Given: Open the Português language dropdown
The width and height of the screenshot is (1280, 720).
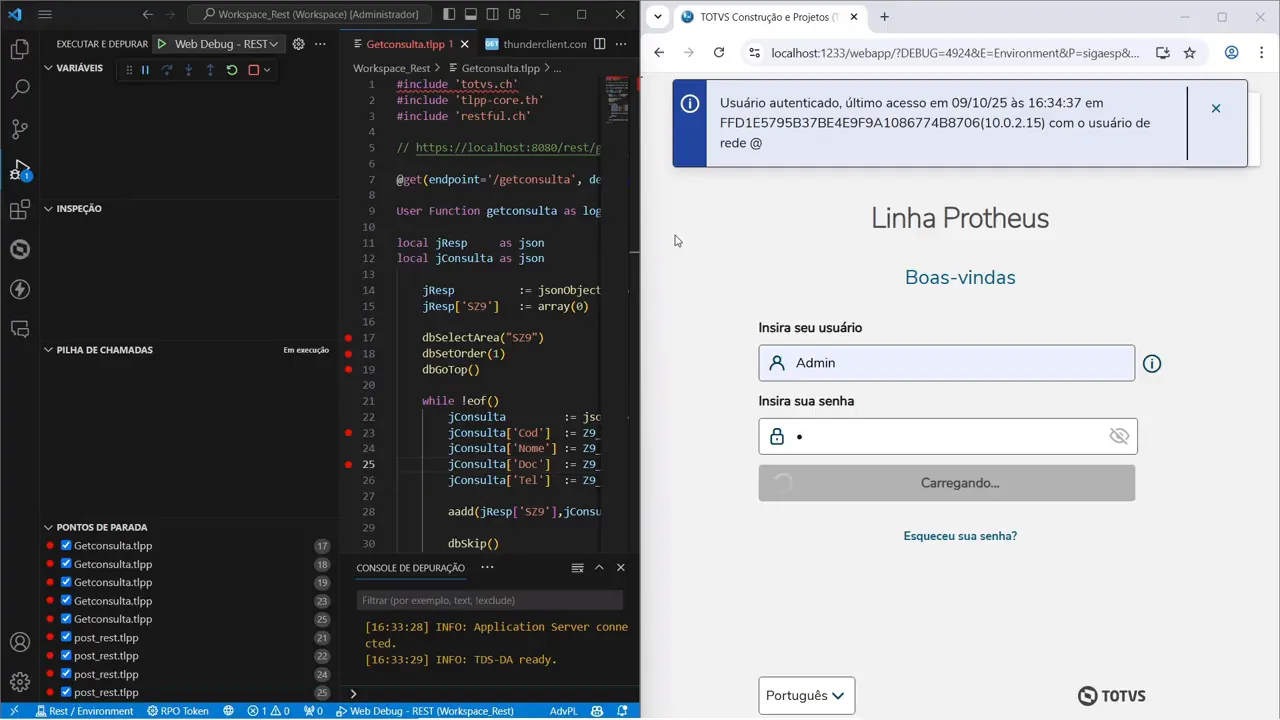Looking at the screenshot, I should click(806, 695).
